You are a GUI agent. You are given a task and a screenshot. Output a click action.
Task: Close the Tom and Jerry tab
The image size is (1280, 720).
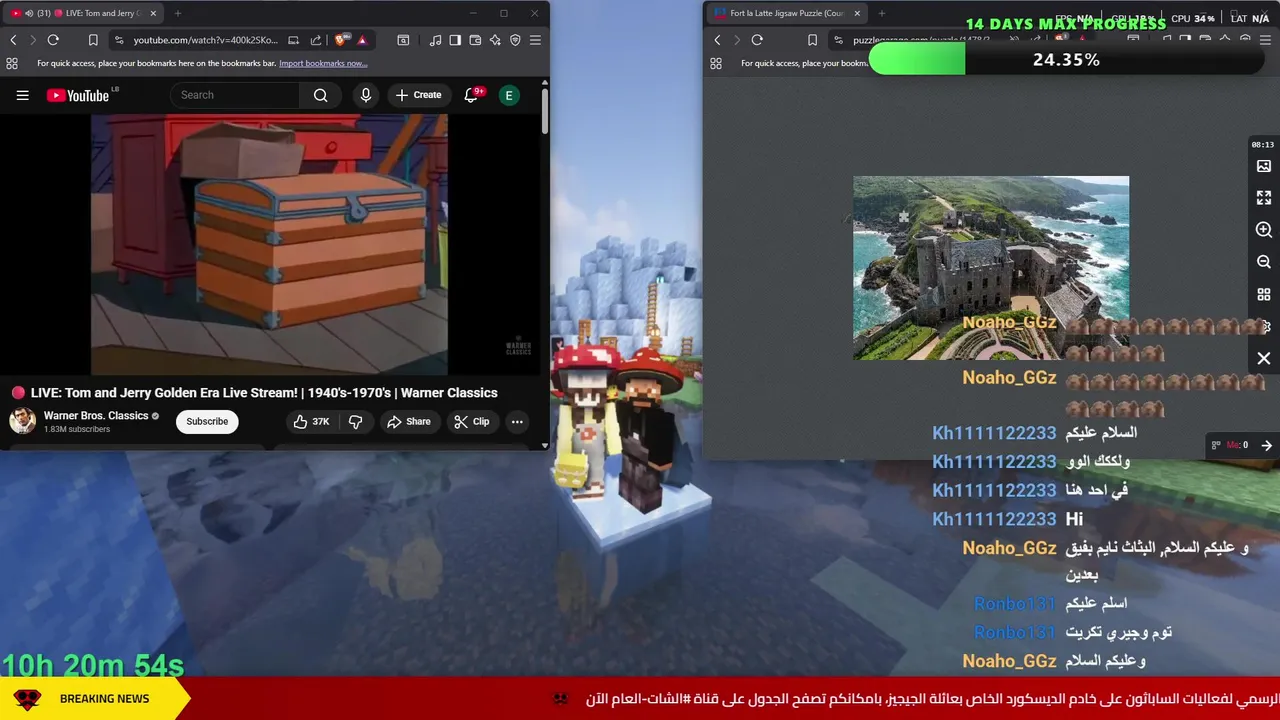[153, 13]
